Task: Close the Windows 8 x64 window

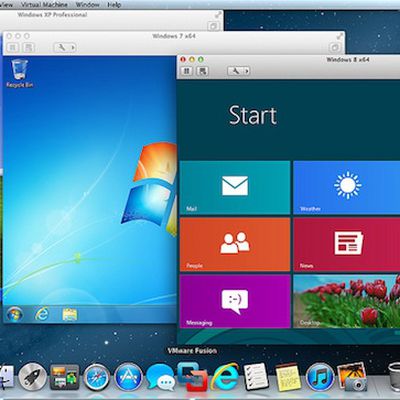Action: (183, 59)
